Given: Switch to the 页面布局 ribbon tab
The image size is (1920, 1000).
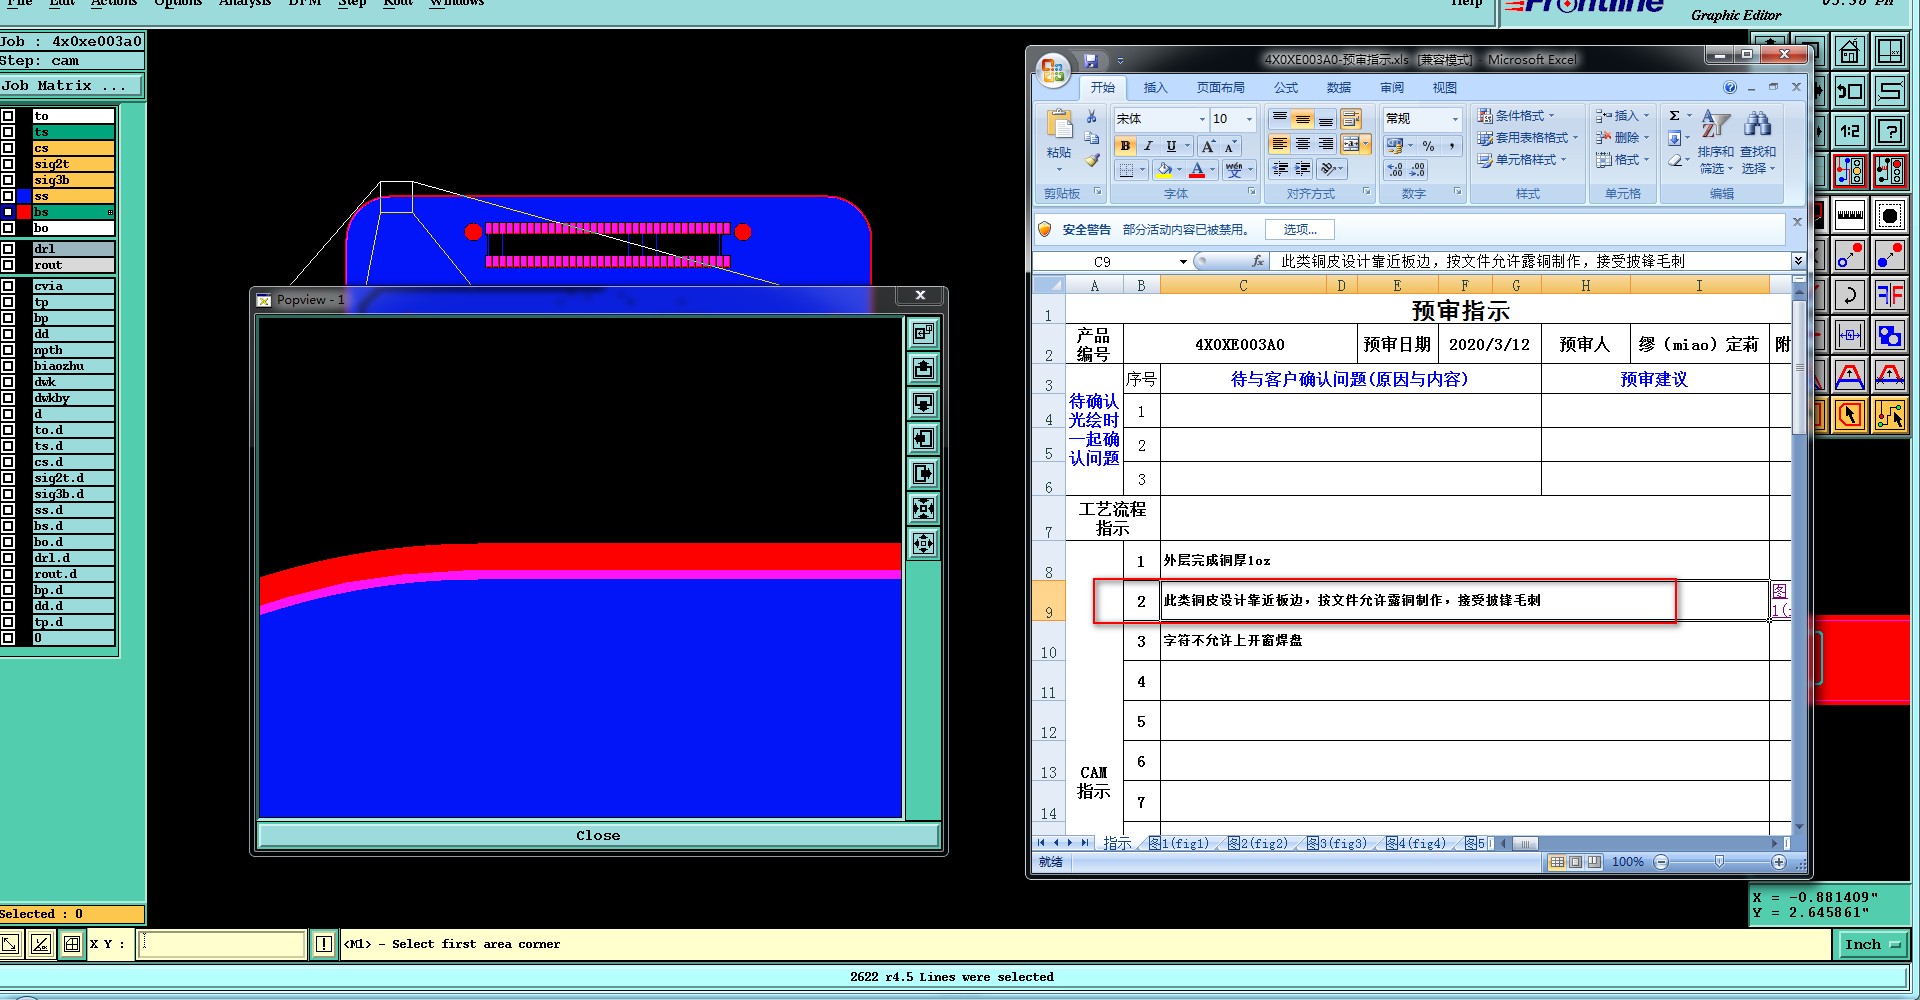Looking at the screenshot, I should 1221,88.
